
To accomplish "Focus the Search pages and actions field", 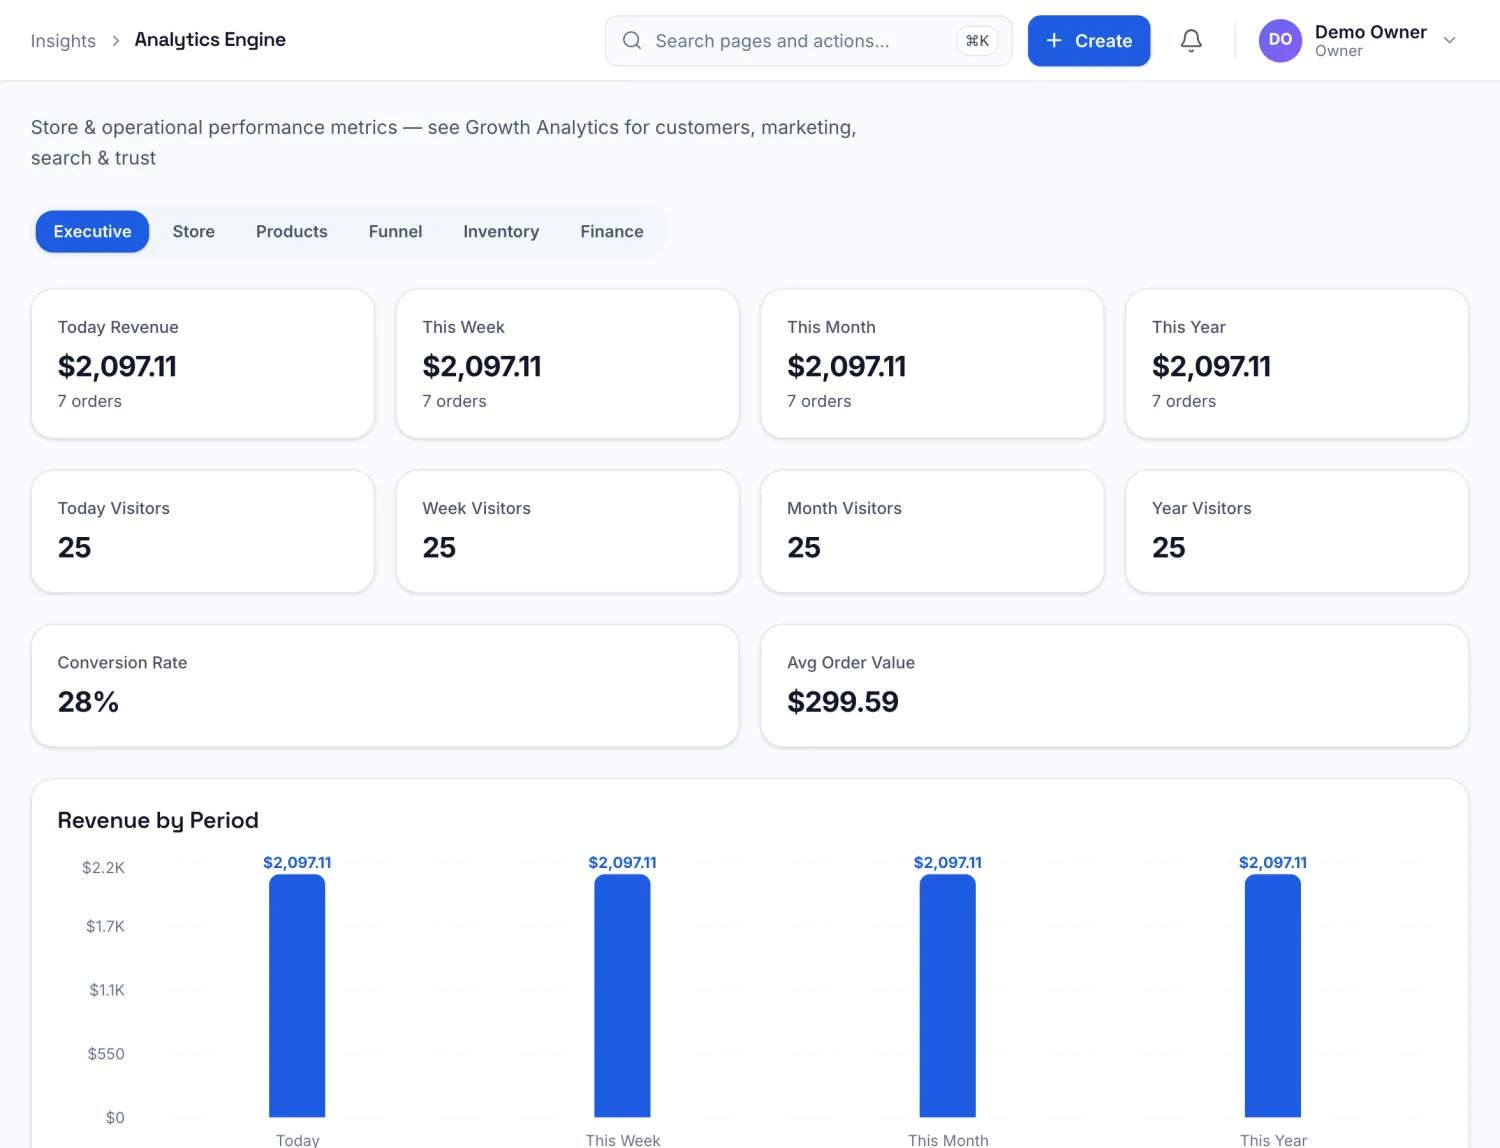I will [x=808, y=41].
